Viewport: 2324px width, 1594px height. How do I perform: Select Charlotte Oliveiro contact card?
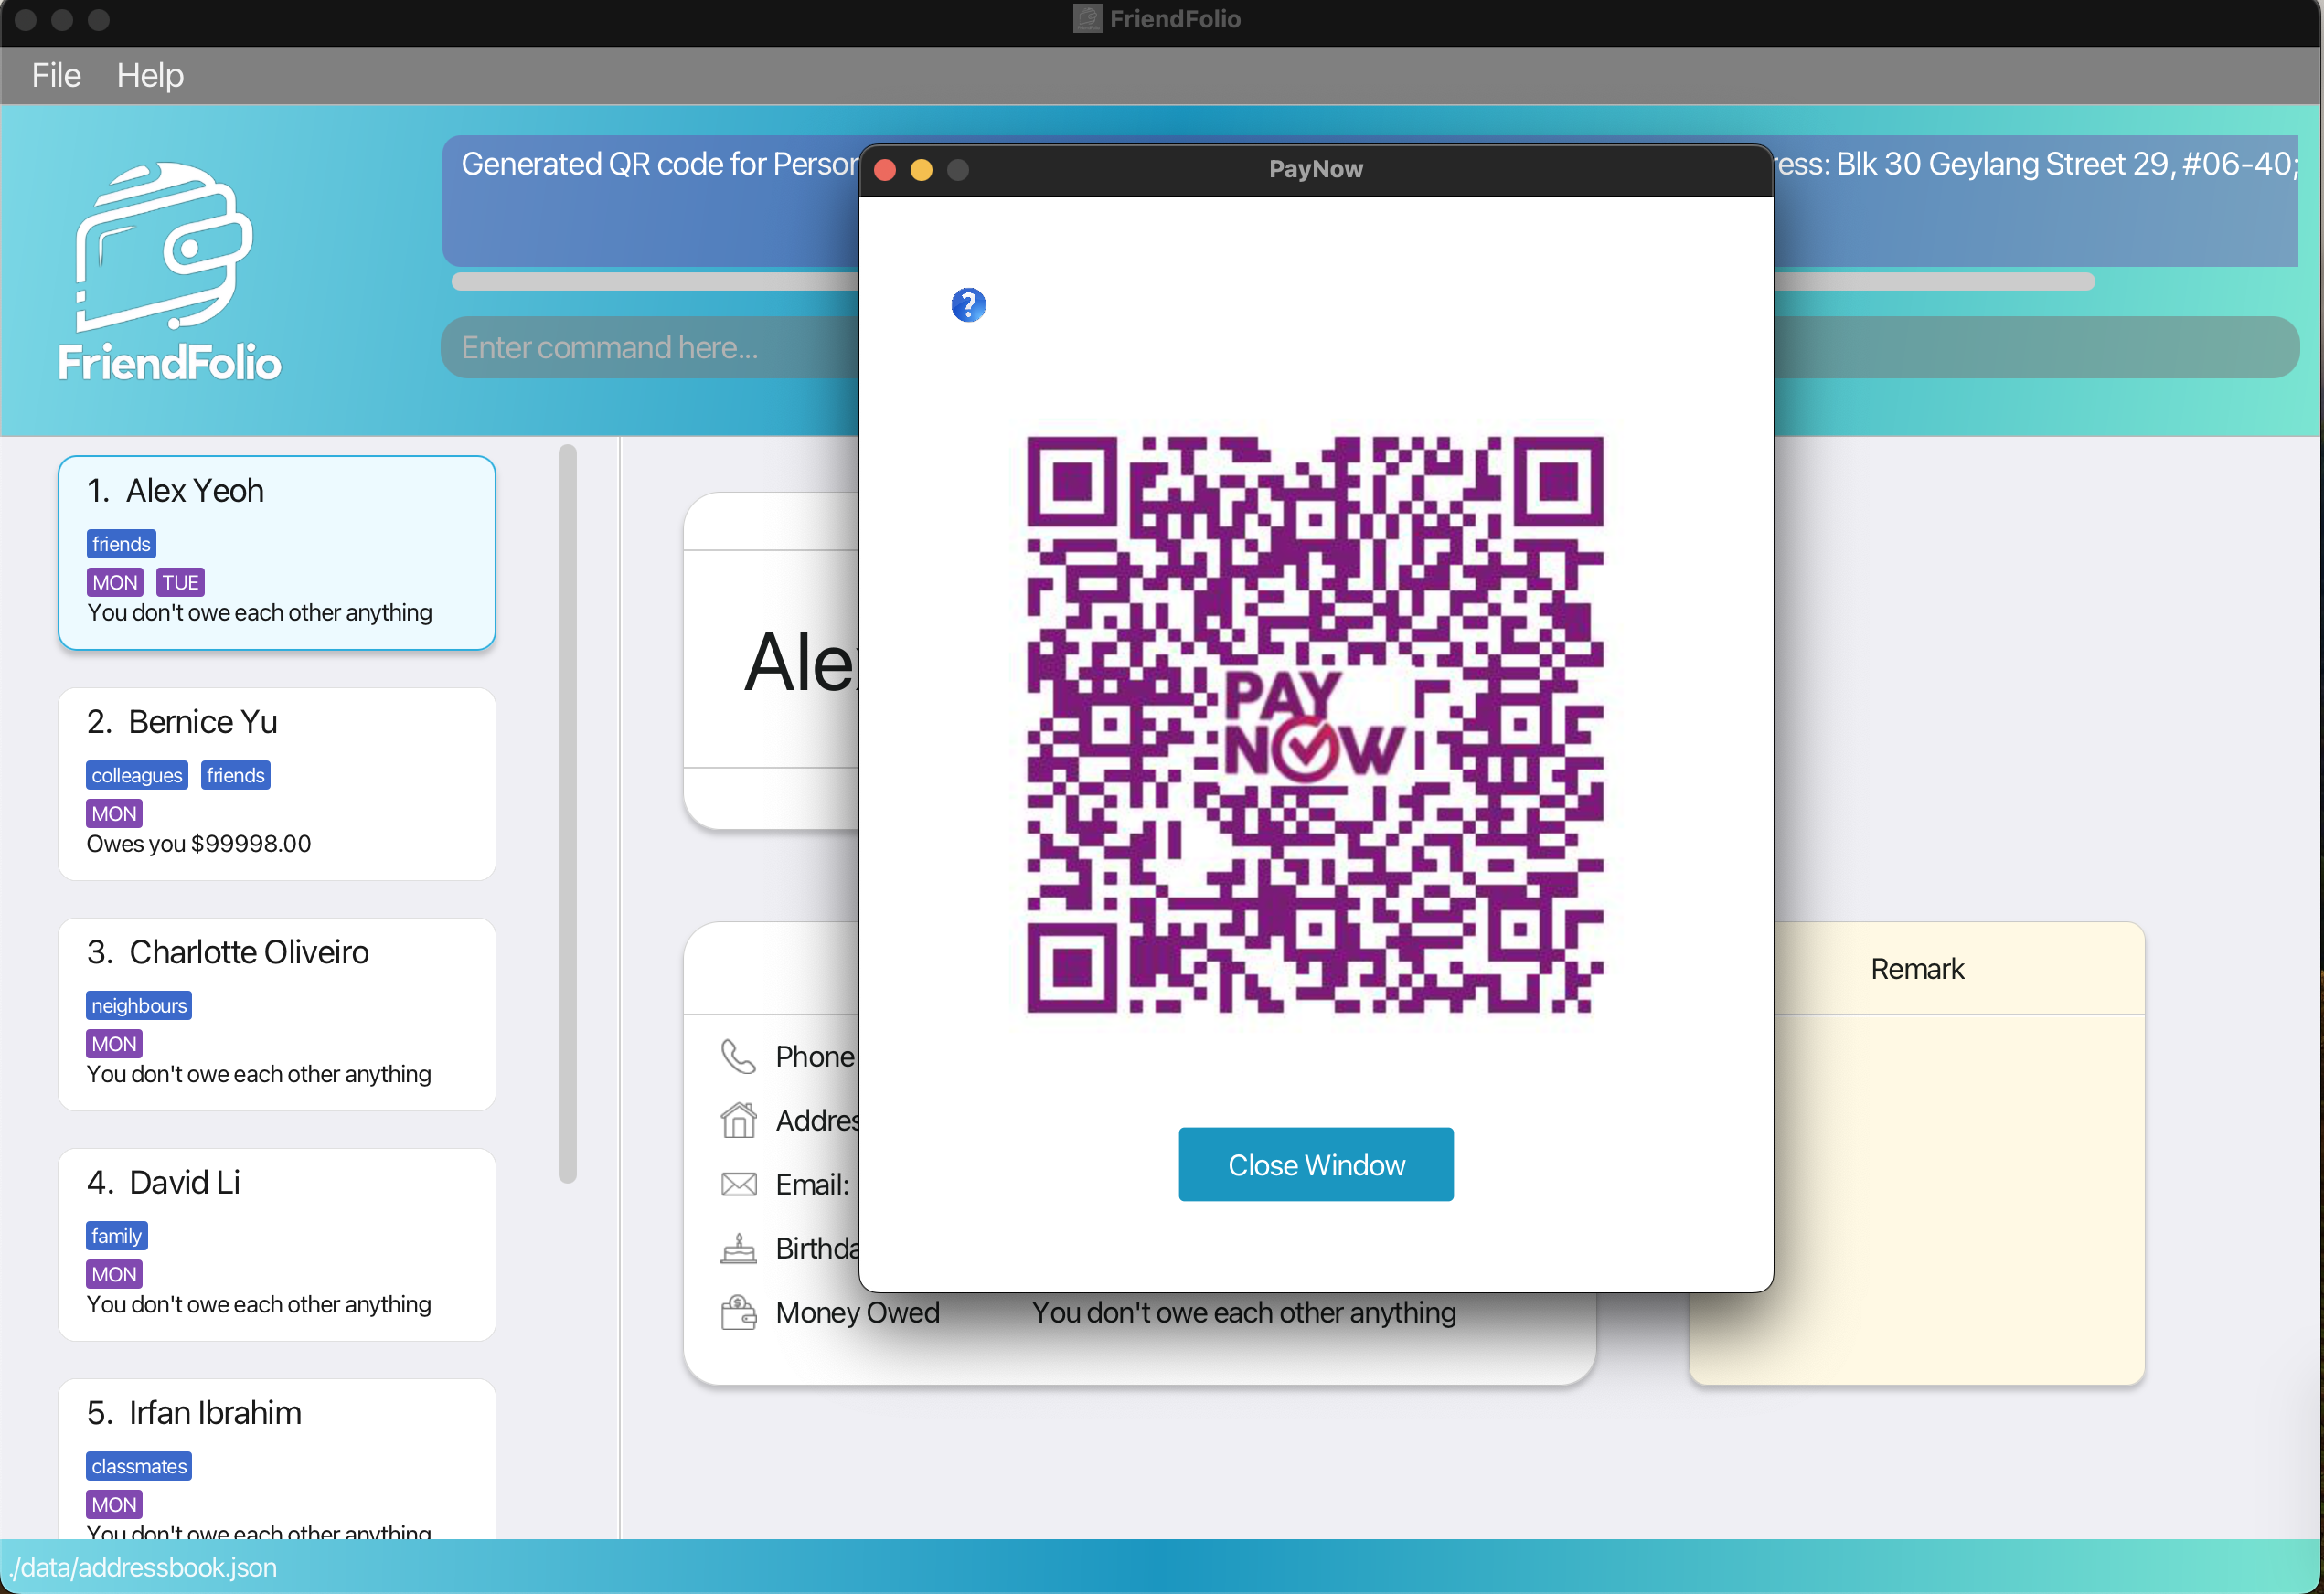coord(277,1013)
